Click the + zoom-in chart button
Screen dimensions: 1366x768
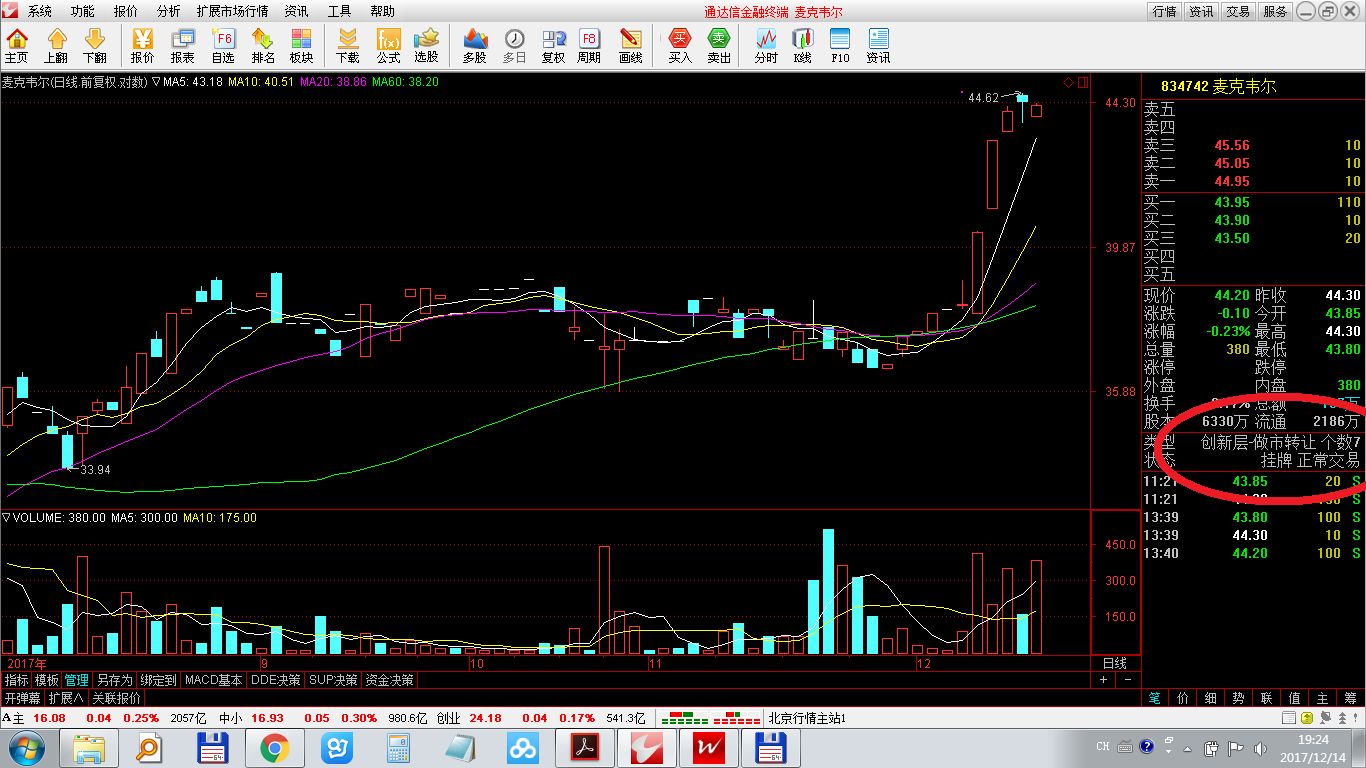1104,680
